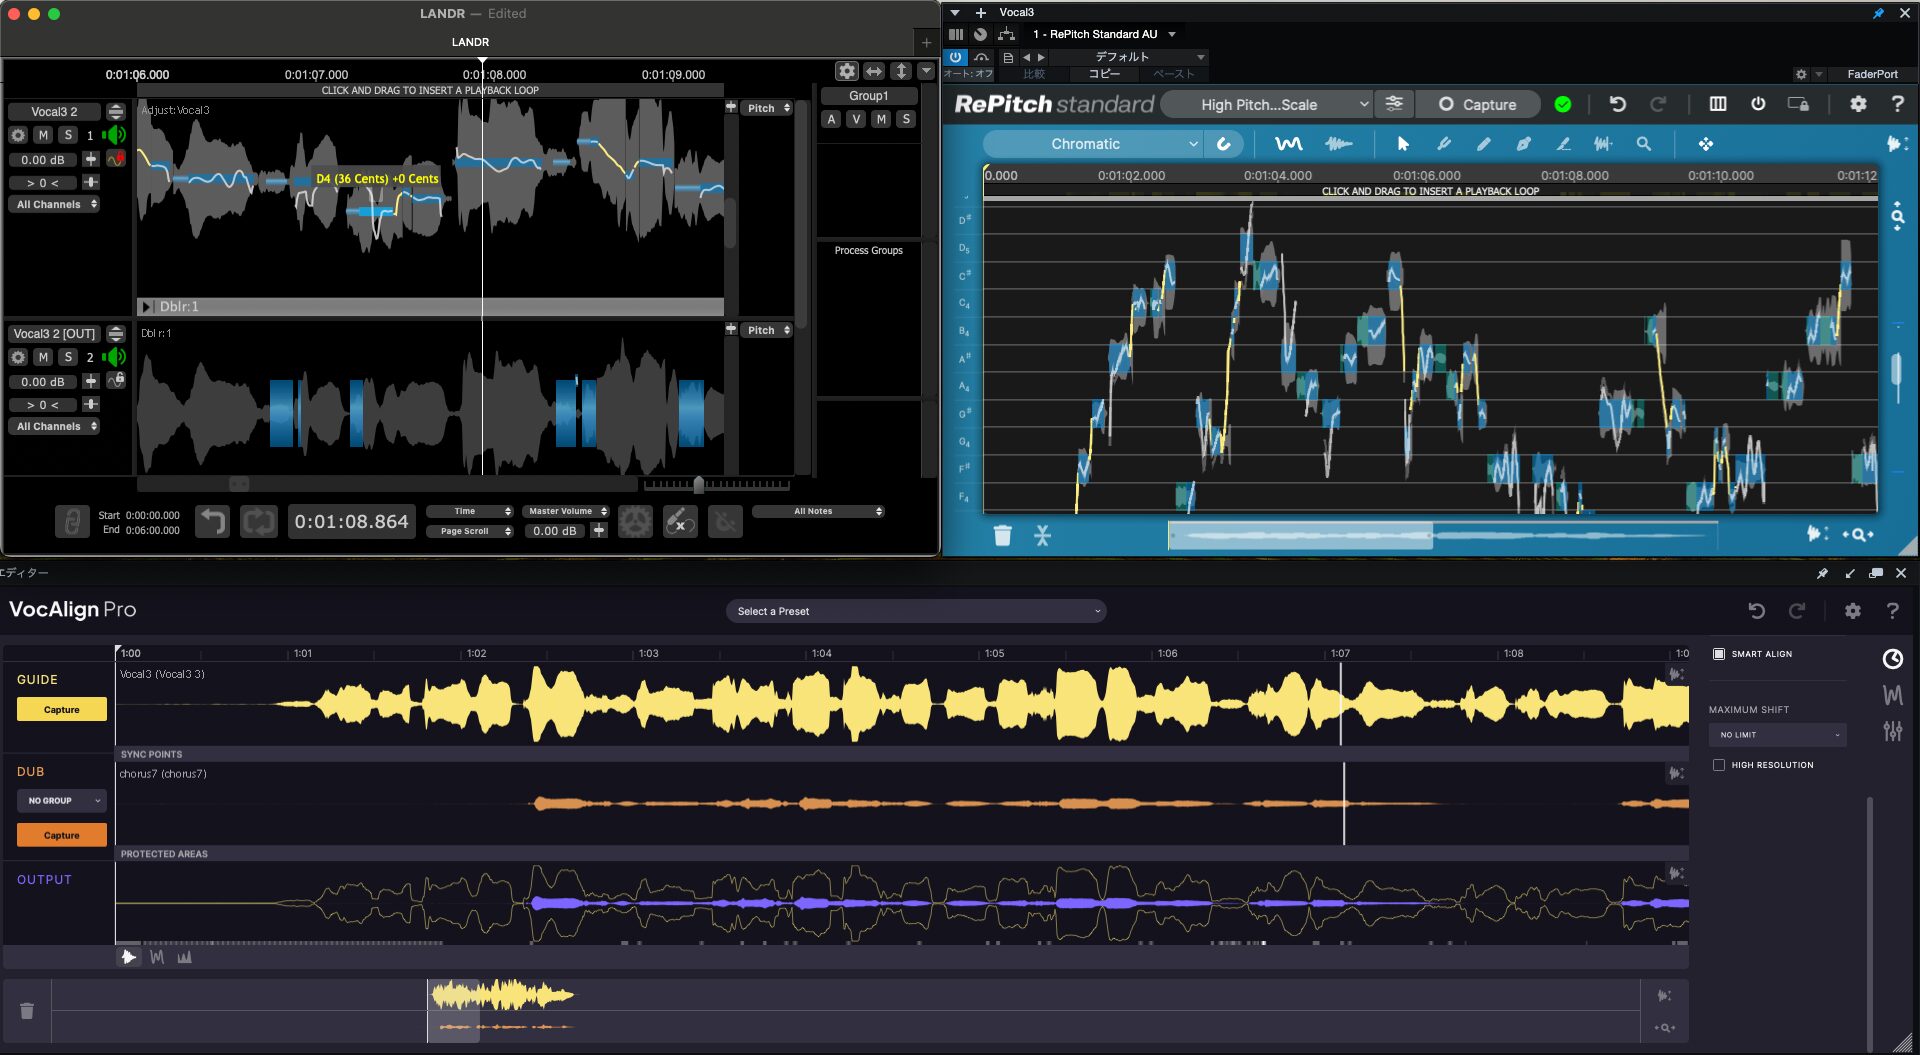The image size is (1920, 1055).
Task: Open Pitch dropdown on Vocal3 2 [OUT] track
Action: click(x=767, y=330)
